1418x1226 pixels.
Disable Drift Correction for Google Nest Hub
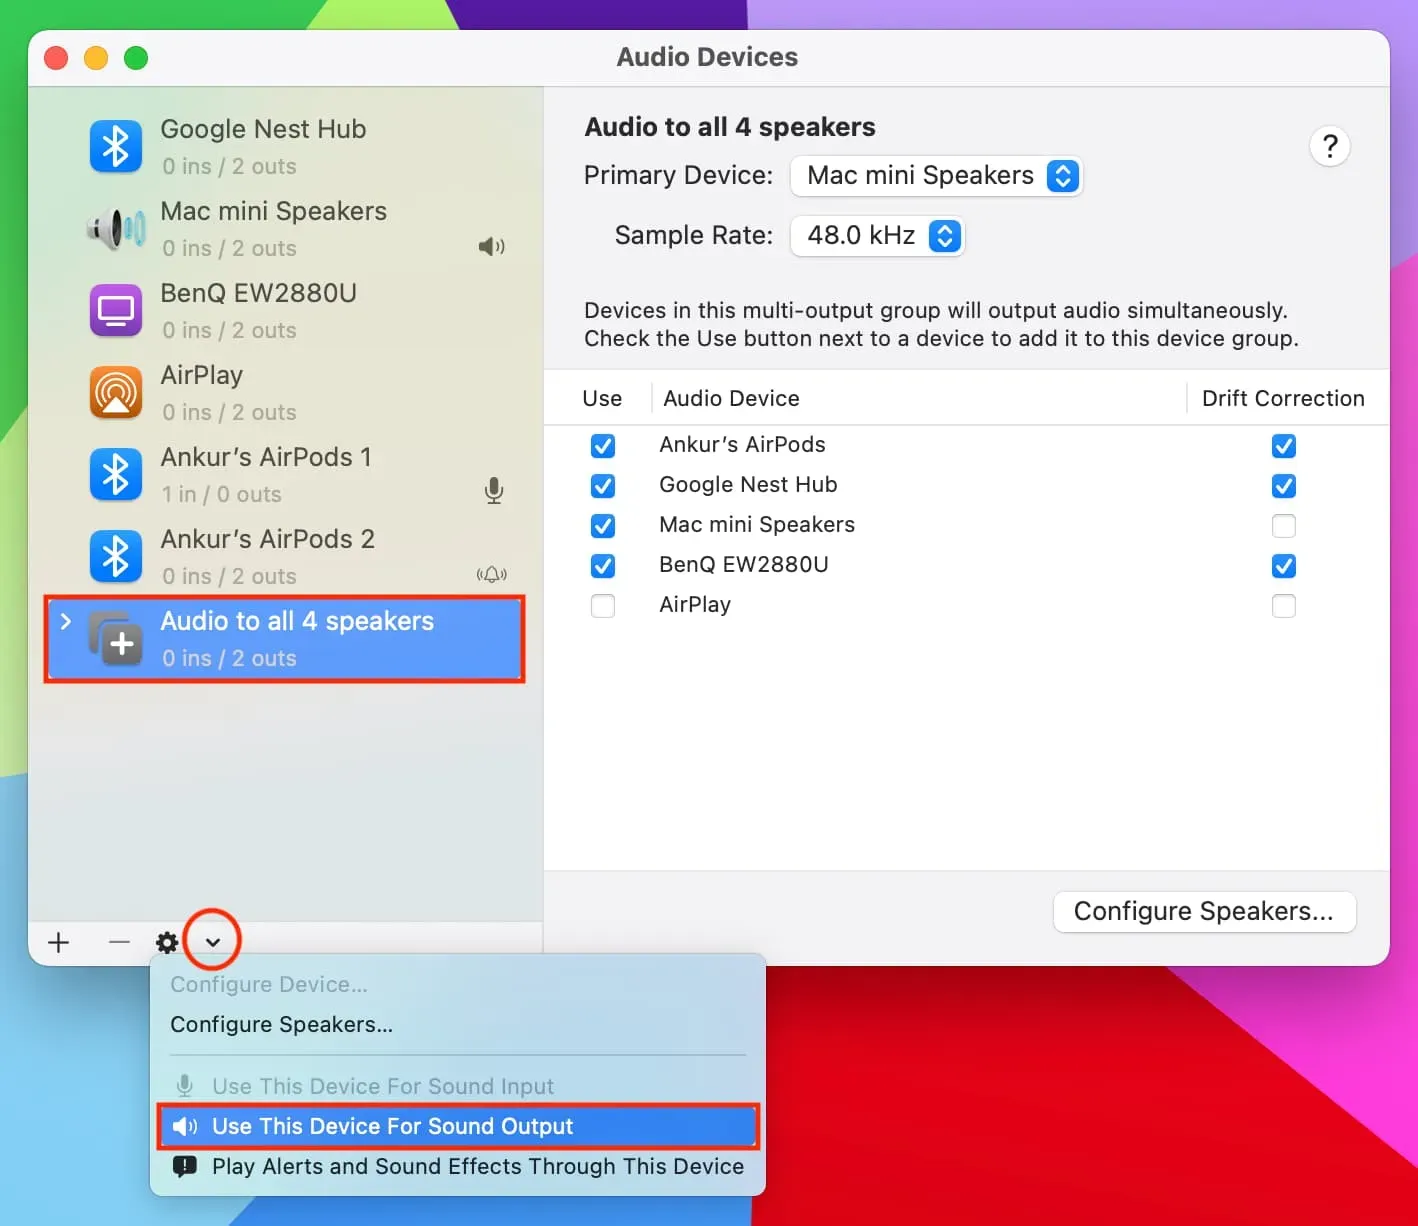point(1284,486)
